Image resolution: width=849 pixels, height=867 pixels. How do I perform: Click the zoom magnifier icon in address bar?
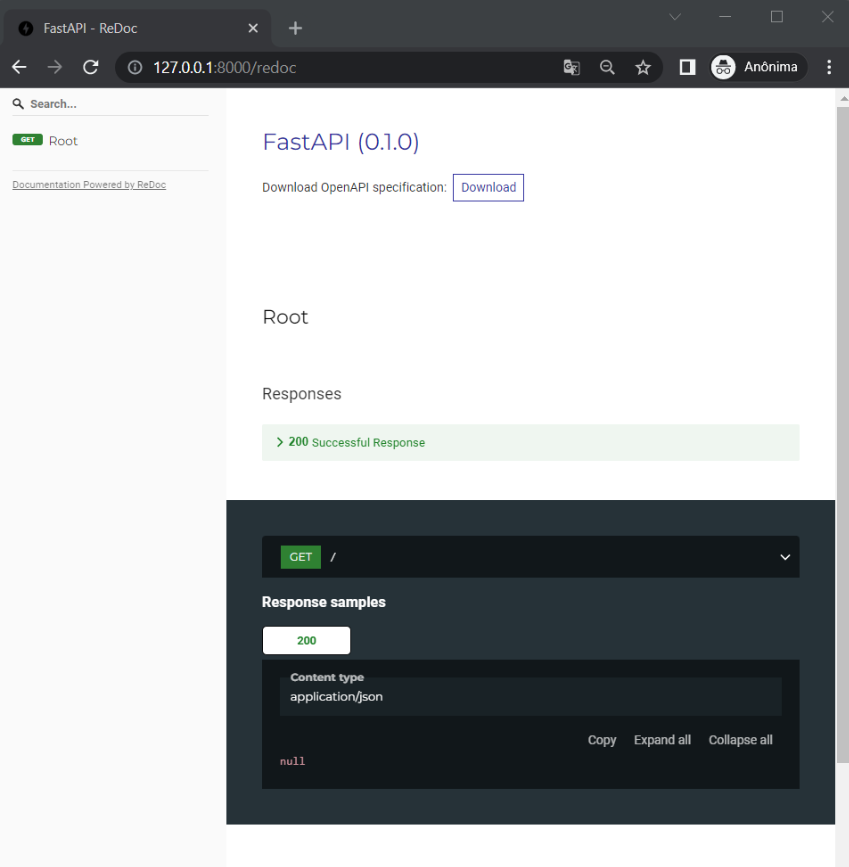607,67
